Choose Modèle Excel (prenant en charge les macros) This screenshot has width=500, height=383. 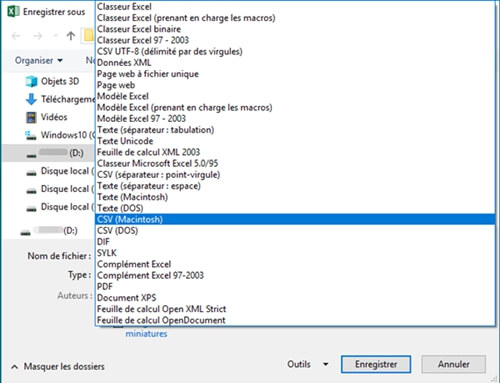coord(295,107)
